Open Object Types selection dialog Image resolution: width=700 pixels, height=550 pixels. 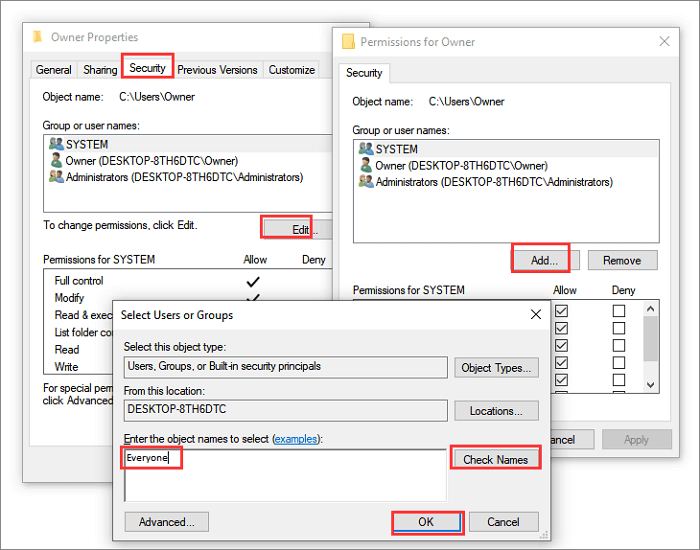[x=496, y=368]
